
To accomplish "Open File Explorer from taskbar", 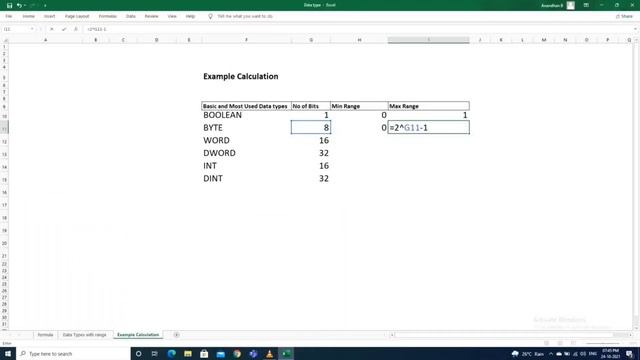I will coord(188,353).
